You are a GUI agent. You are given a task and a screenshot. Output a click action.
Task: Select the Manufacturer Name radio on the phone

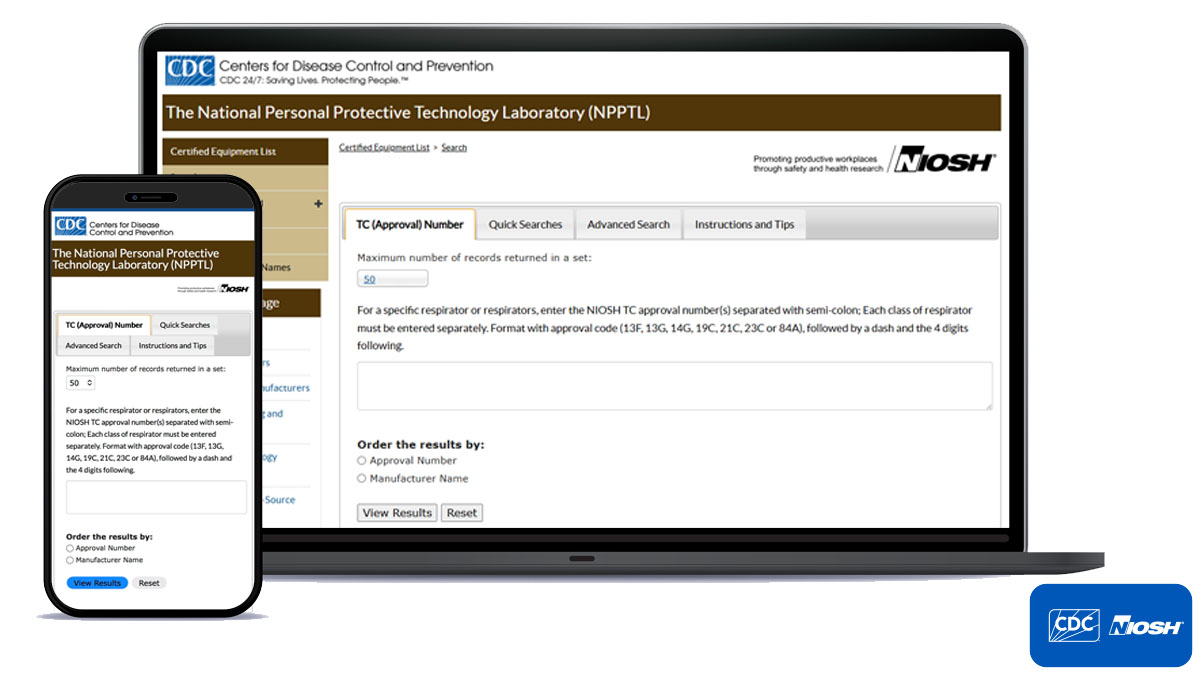point(70,560)
